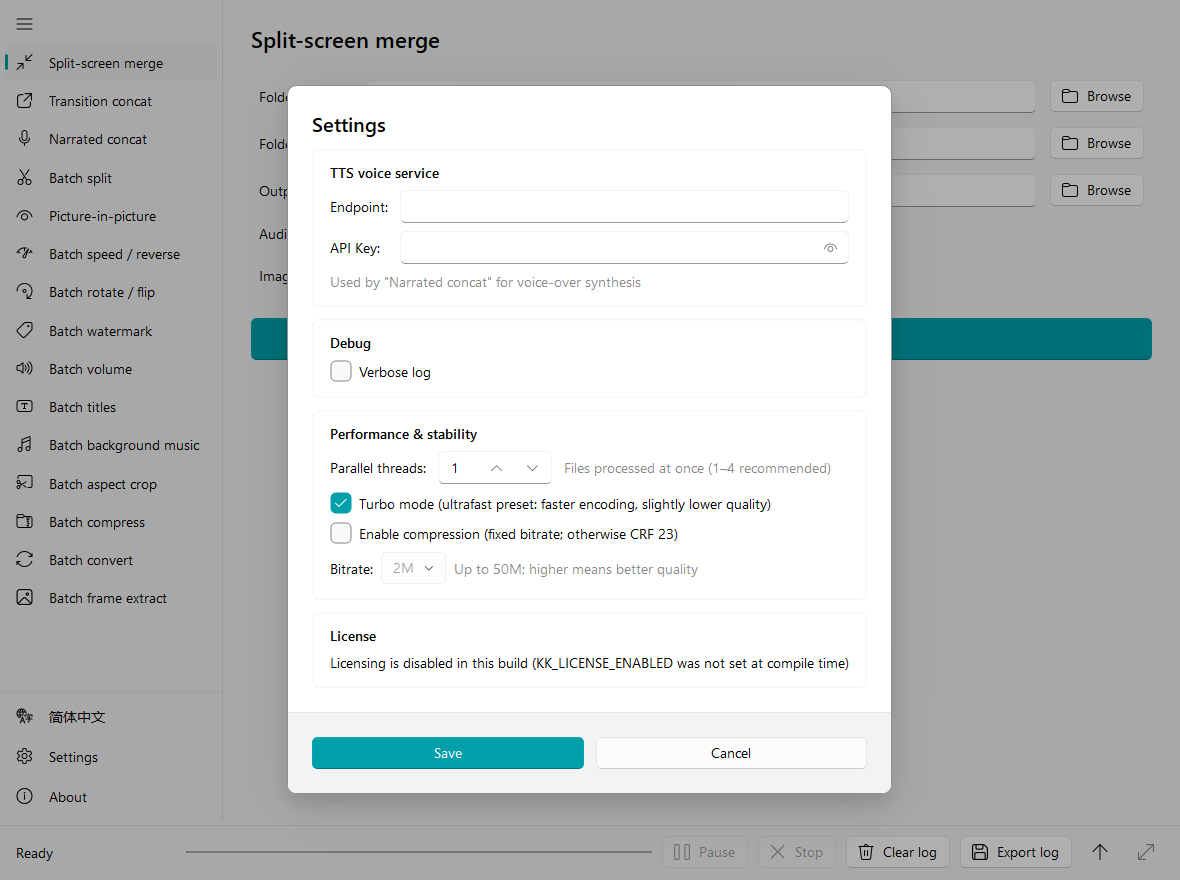Screen dimensions: 1180x880
Task: Focus the API Key input field
Action: [x=624, y=248]
